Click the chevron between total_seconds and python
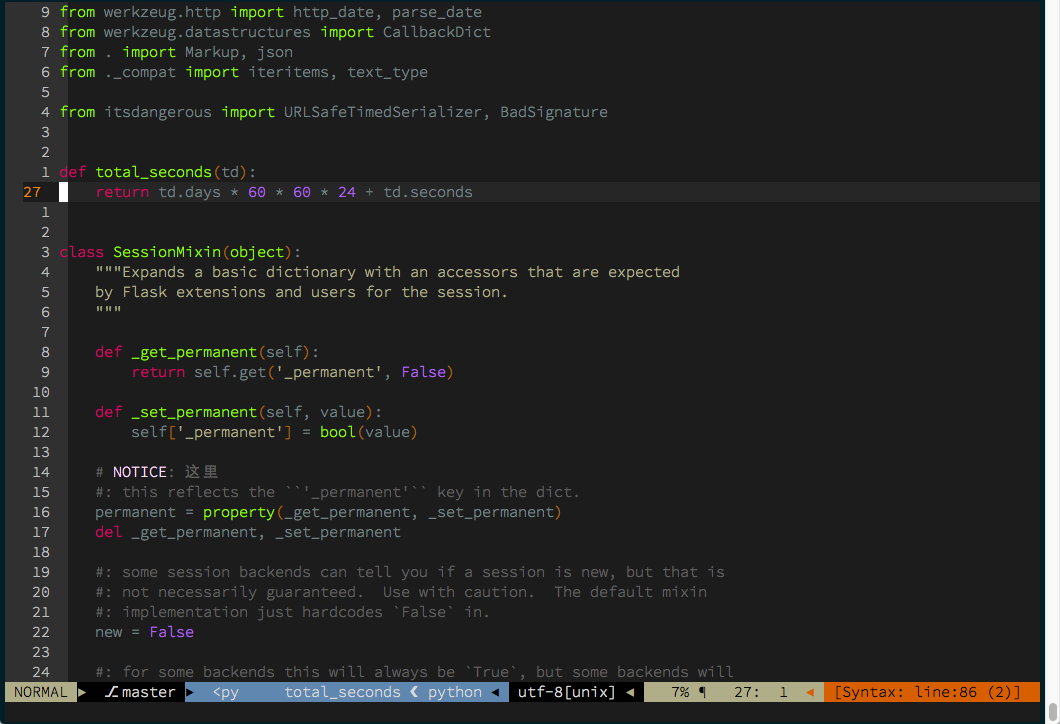1060x724 pixels. 412,692
